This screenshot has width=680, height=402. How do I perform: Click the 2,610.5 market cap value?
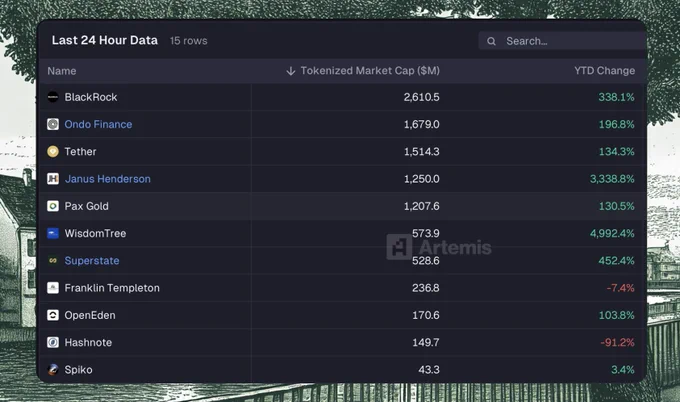[x=422, y=97]
